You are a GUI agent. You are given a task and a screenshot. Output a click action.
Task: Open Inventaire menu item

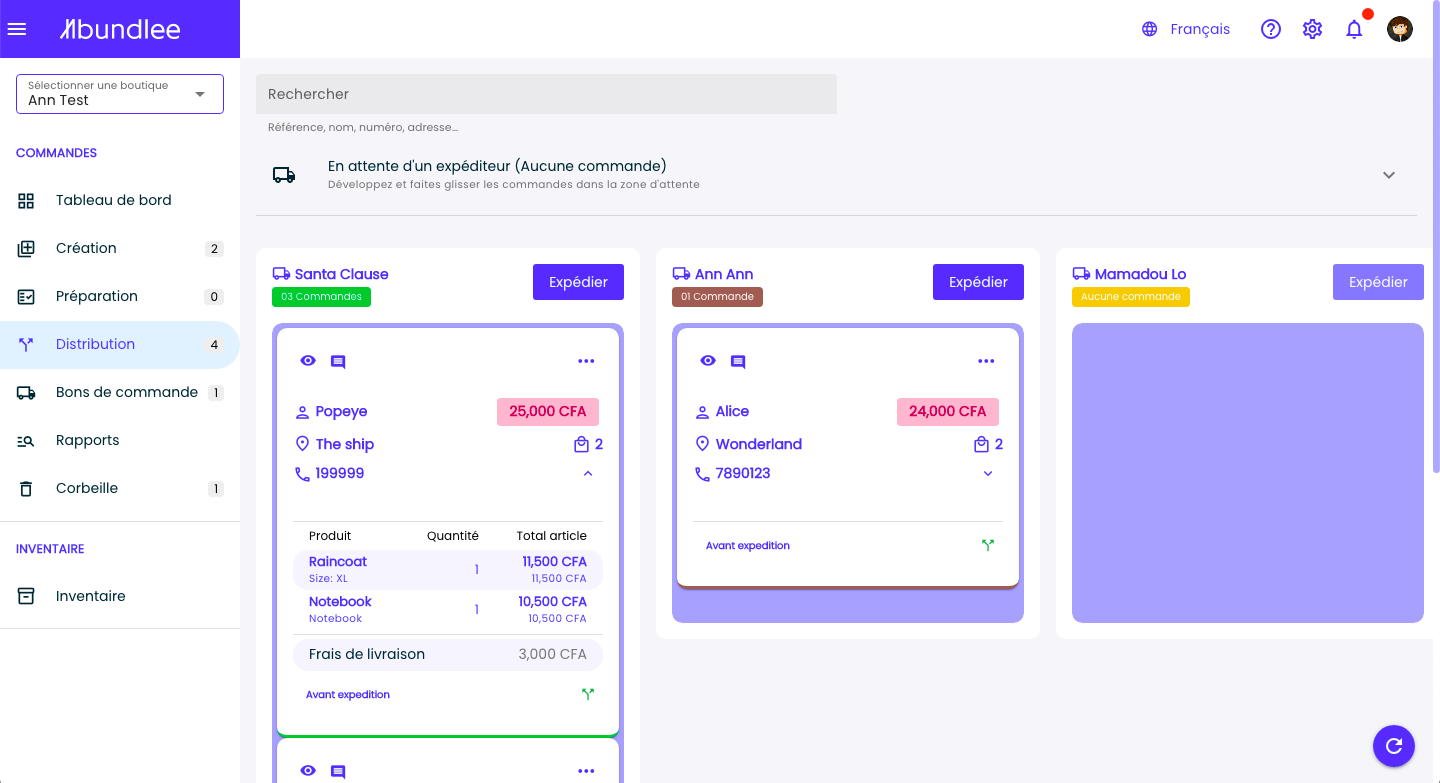120,596
